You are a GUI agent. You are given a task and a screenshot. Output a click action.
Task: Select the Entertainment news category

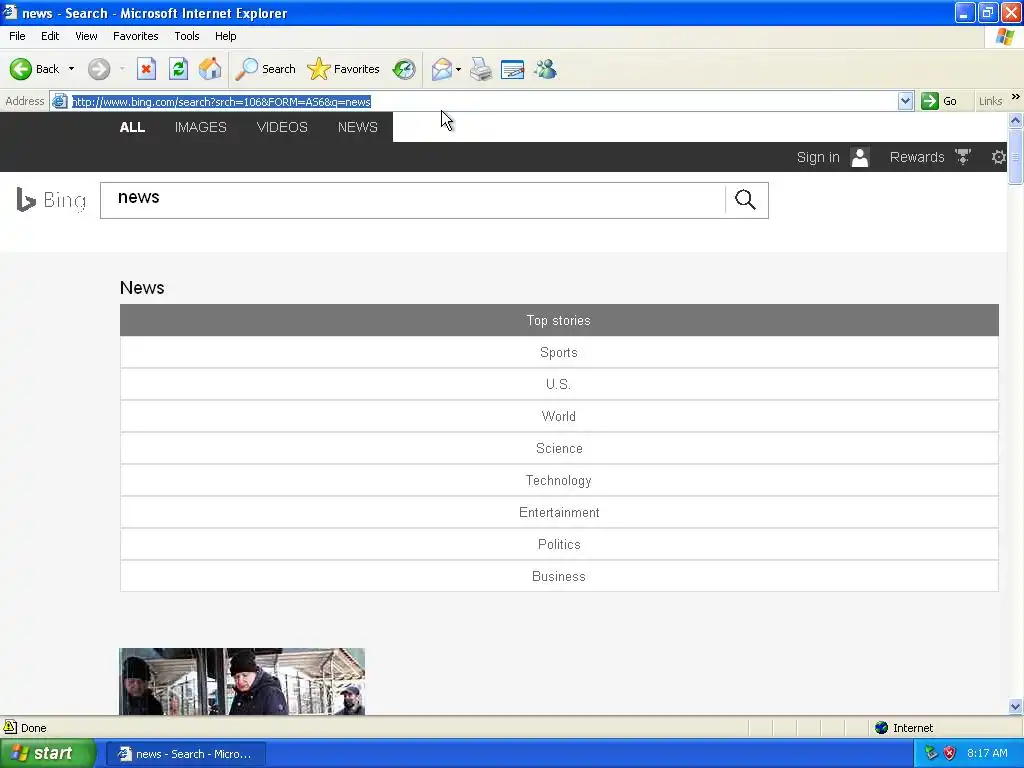tap(559, 512)
